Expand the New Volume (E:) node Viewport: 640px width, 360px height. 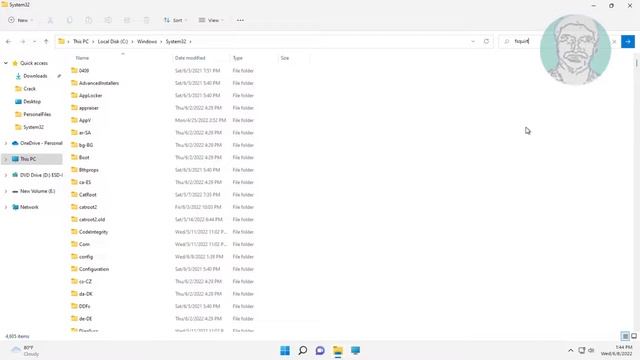tap(6, 191)
